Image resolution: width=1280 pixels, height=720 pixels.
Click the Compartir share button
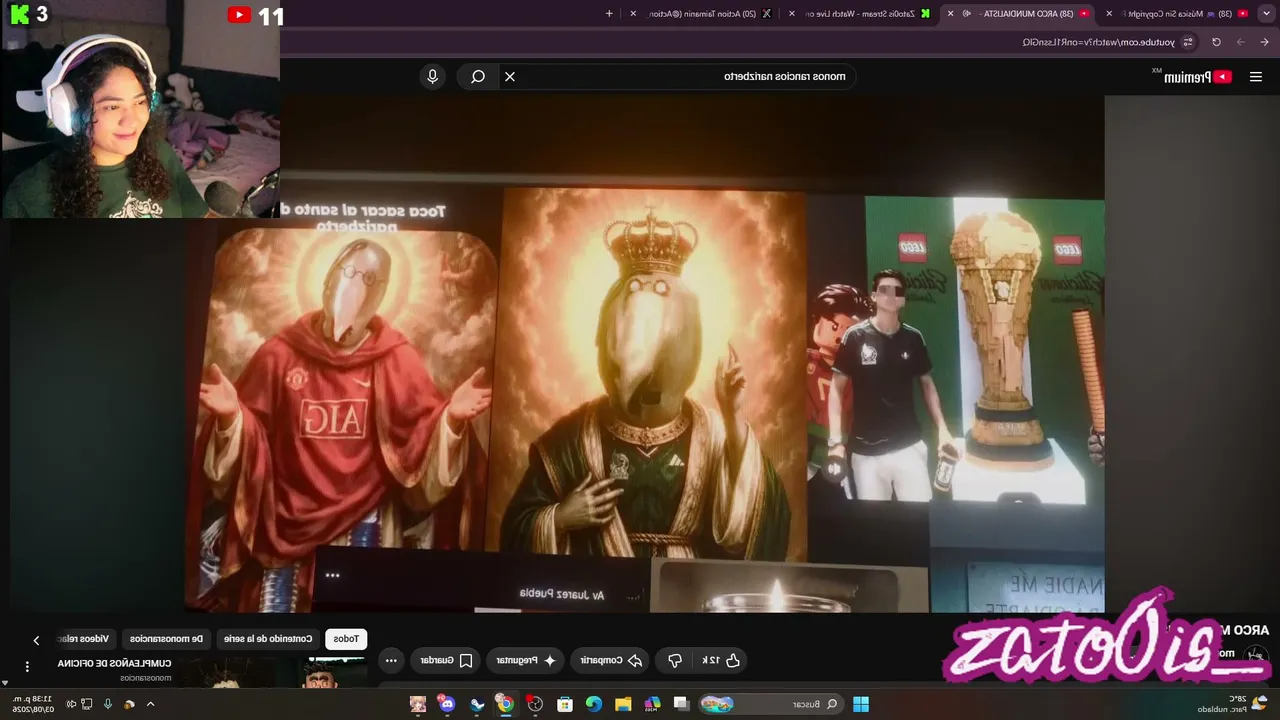click(x=610, y=660)
